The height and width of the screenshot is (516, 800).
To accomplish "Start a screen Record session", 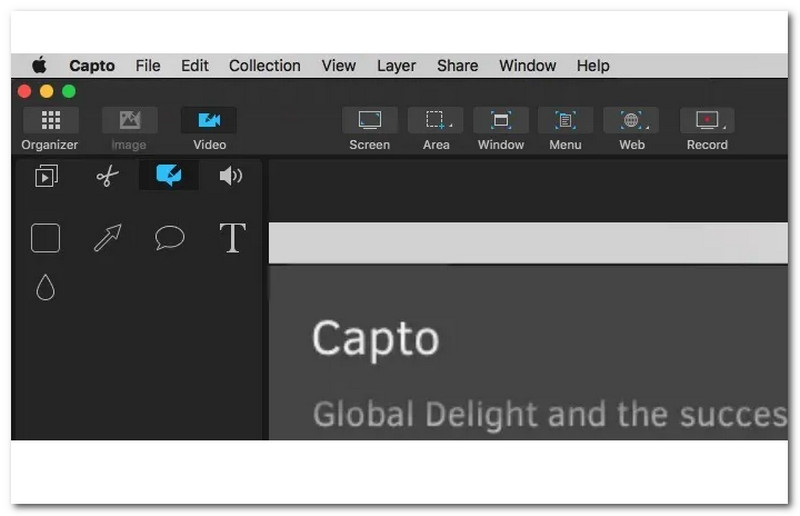I will coord(707,121).
